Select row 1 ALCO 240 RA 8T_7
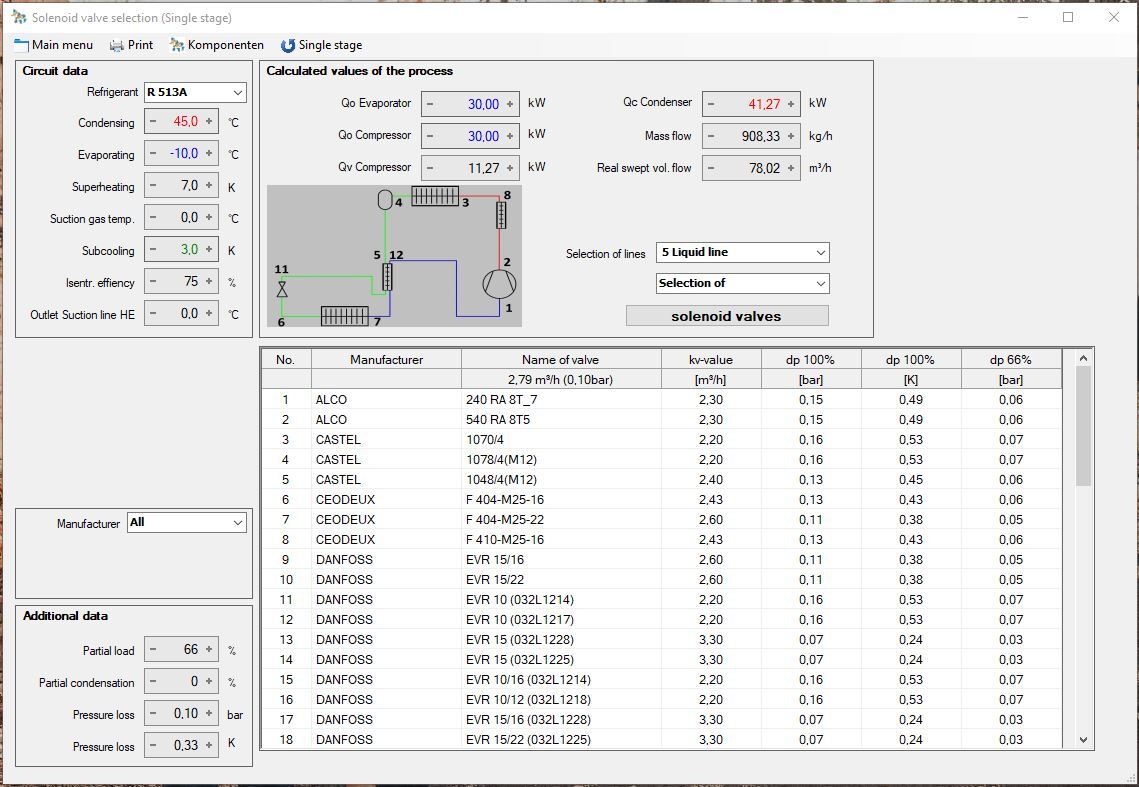The height and width of the screenshot is (787, 1139). pyautogui.click(x=661, y=400)
